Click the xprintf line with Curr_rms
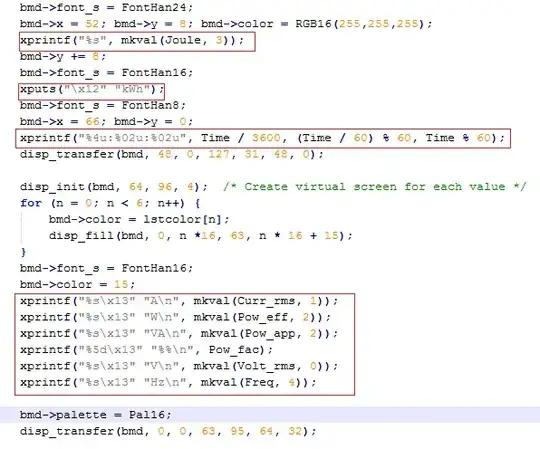540x449 pixels. click(179, 301)
